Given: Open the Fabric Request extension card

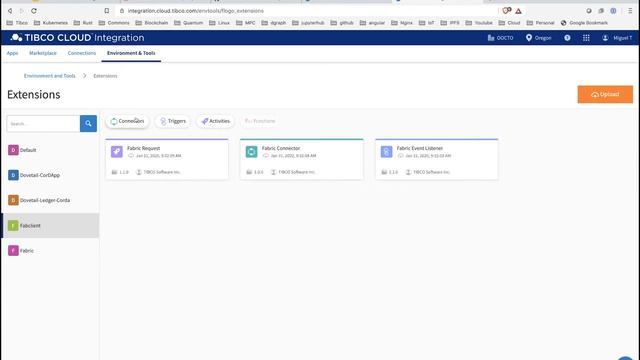Looking at the screenshot, I should [167, 159].
